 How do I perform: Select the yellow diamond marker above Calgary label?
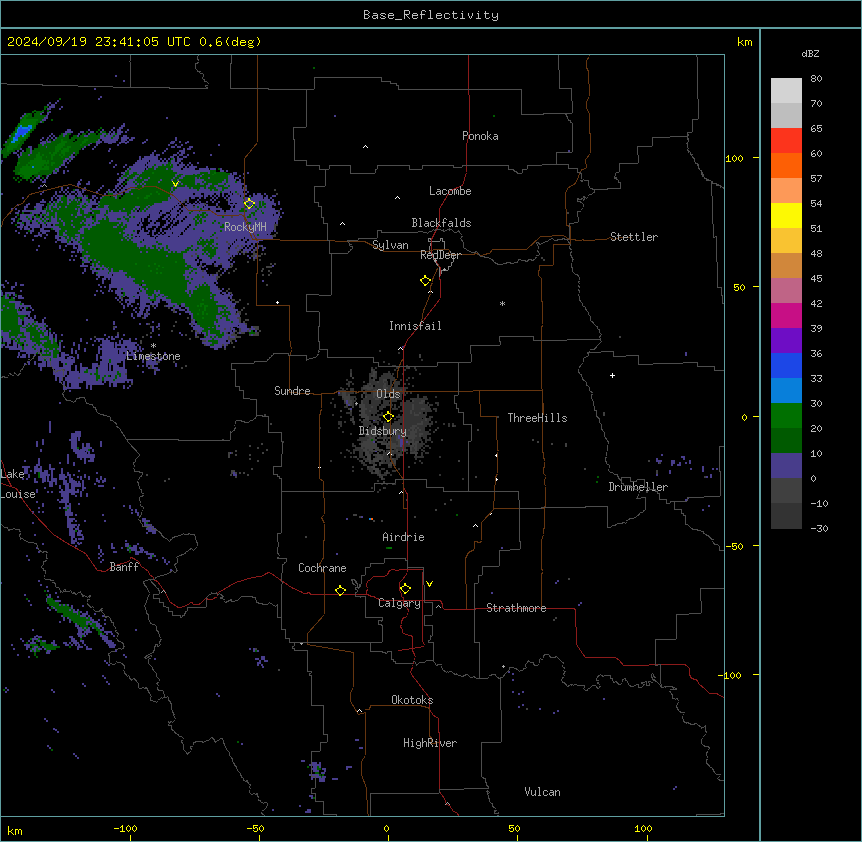click(x=405, y=588)
